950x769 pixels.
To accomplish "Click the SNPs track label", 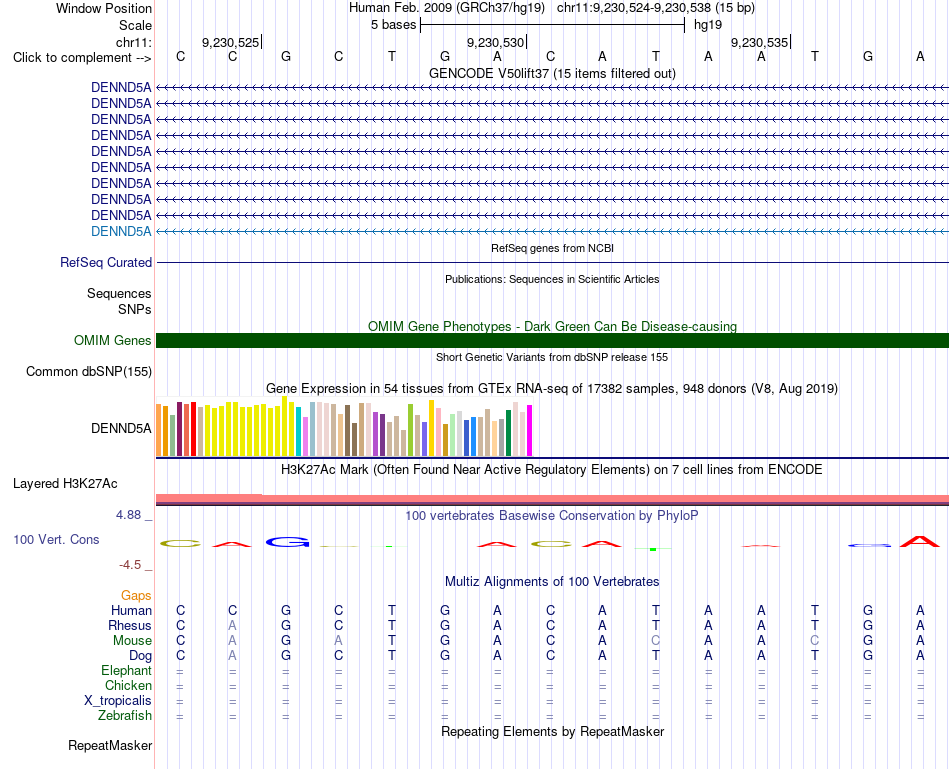I will [135, 309].
